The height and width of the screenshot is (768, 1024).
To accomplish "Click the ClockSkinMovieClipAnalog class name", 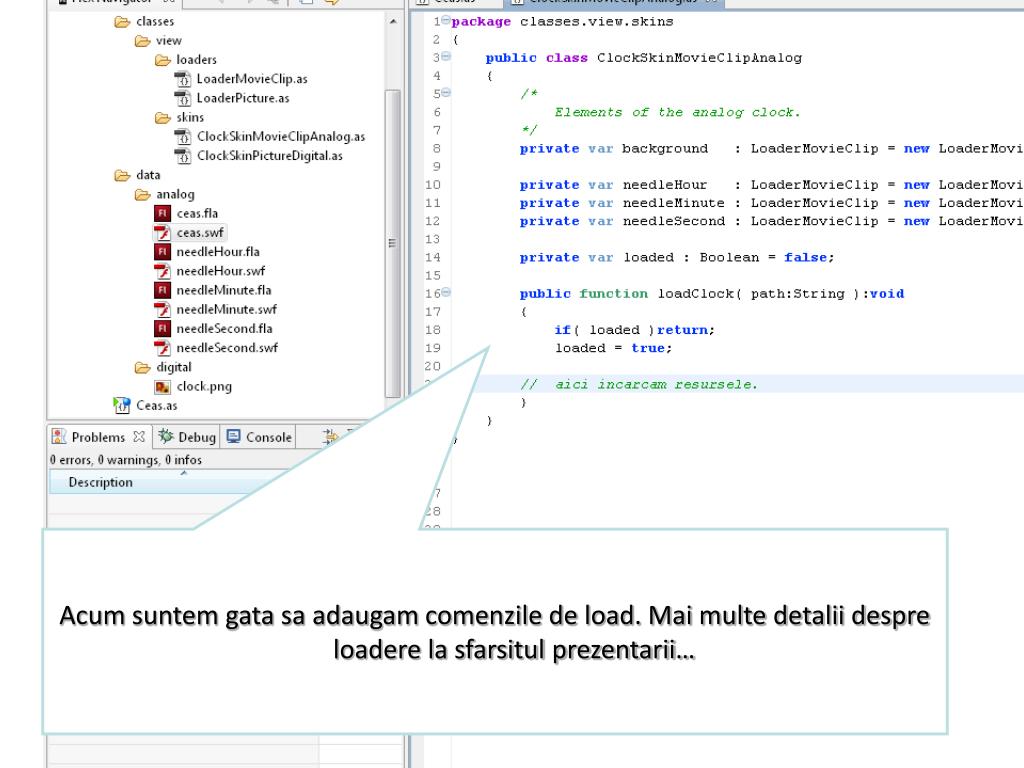I will (x=699, y=58).
